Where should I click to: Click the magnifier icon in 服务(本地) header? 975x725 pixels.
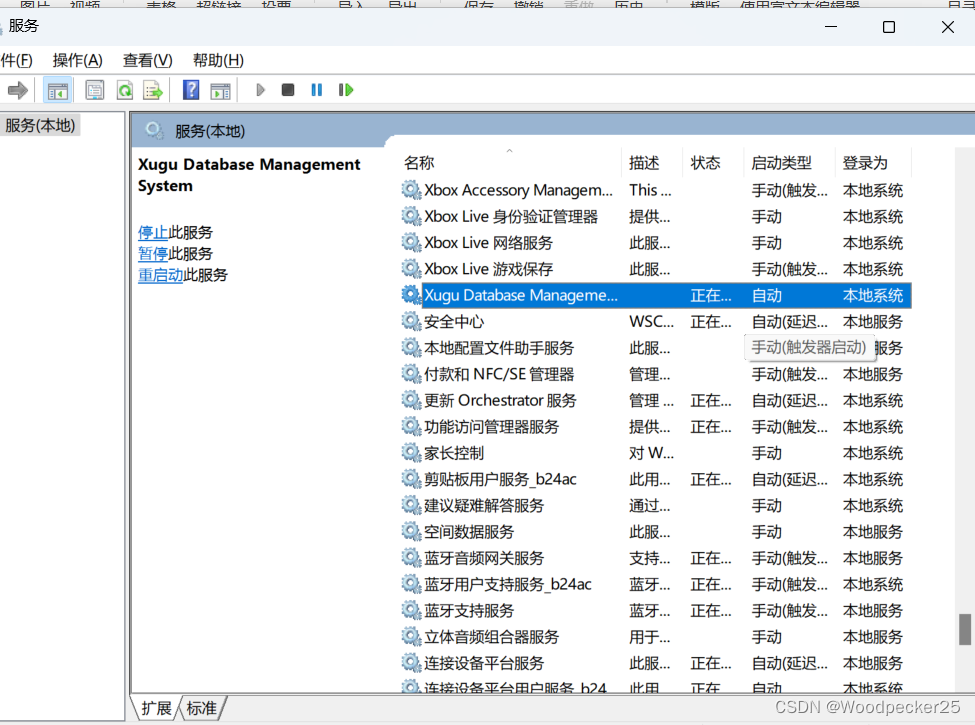[x=154, y=131]
